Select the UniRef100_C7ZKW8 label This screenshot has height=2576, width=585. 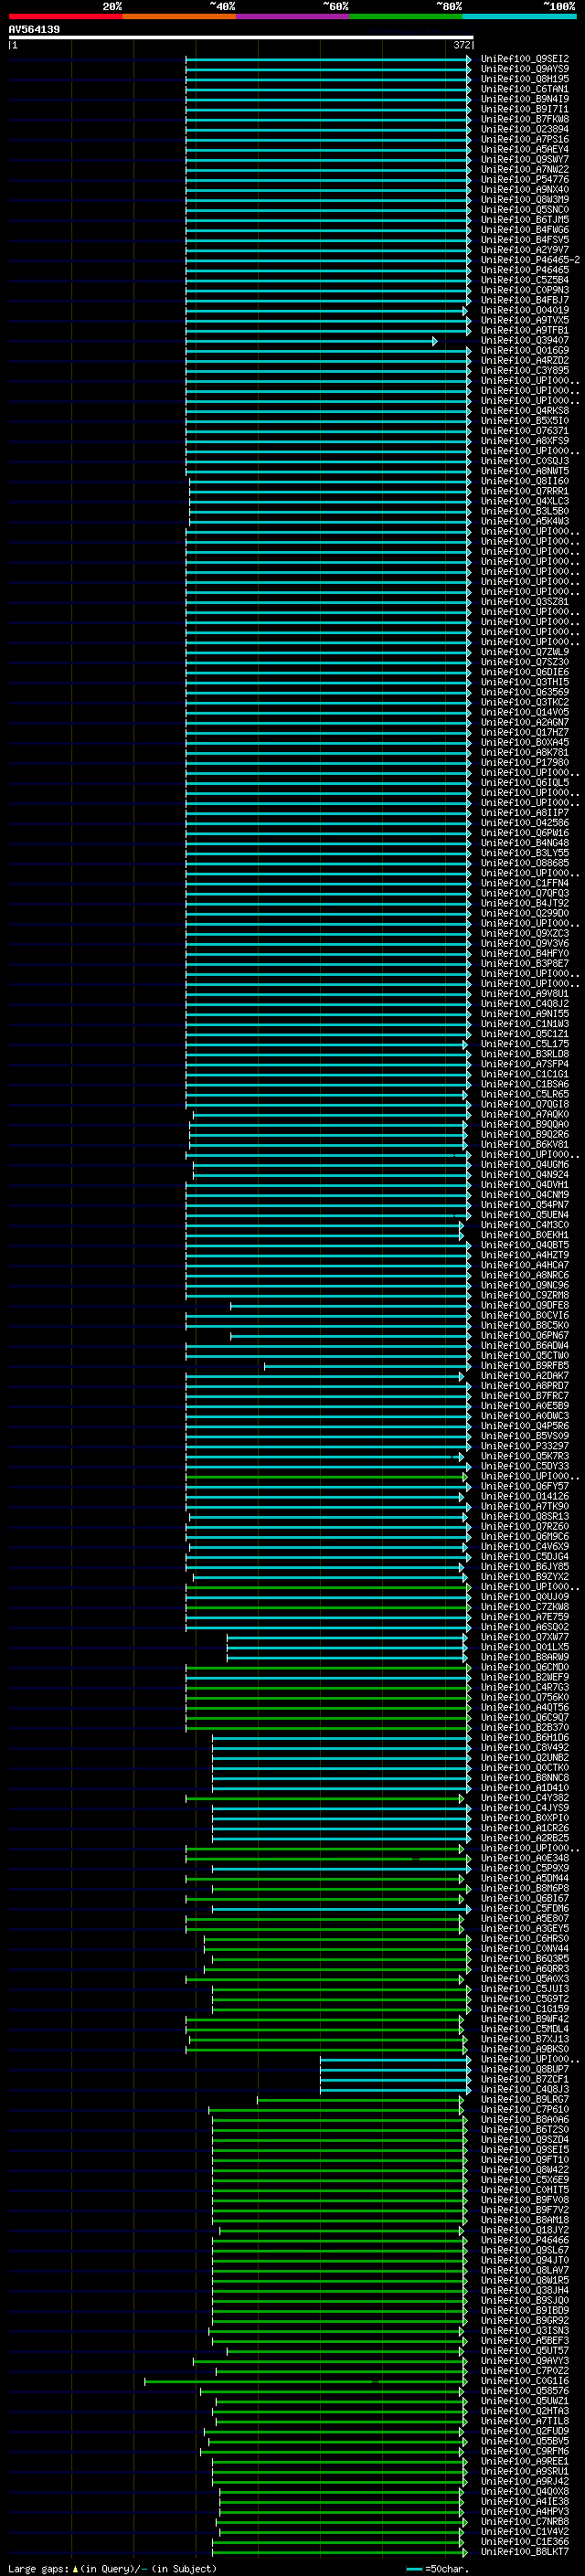click(525, 1608)
